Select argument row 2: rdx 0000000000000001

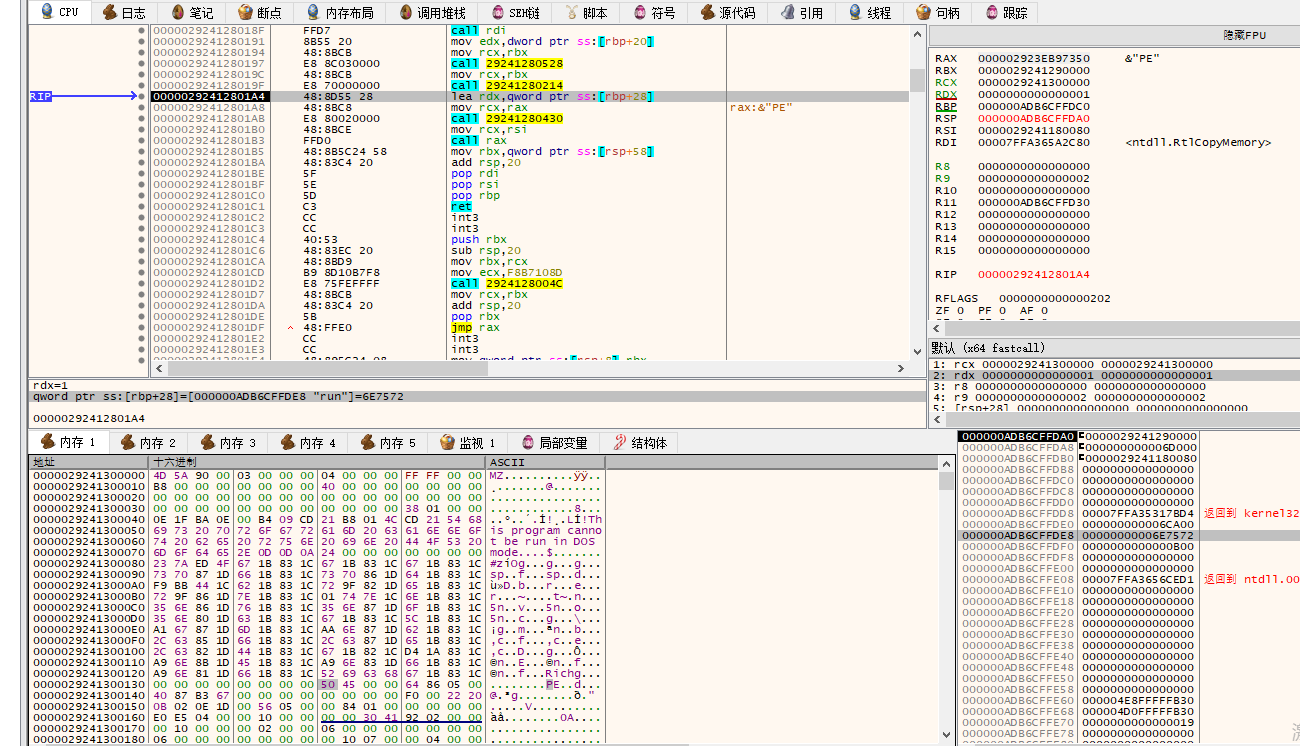1114,376
